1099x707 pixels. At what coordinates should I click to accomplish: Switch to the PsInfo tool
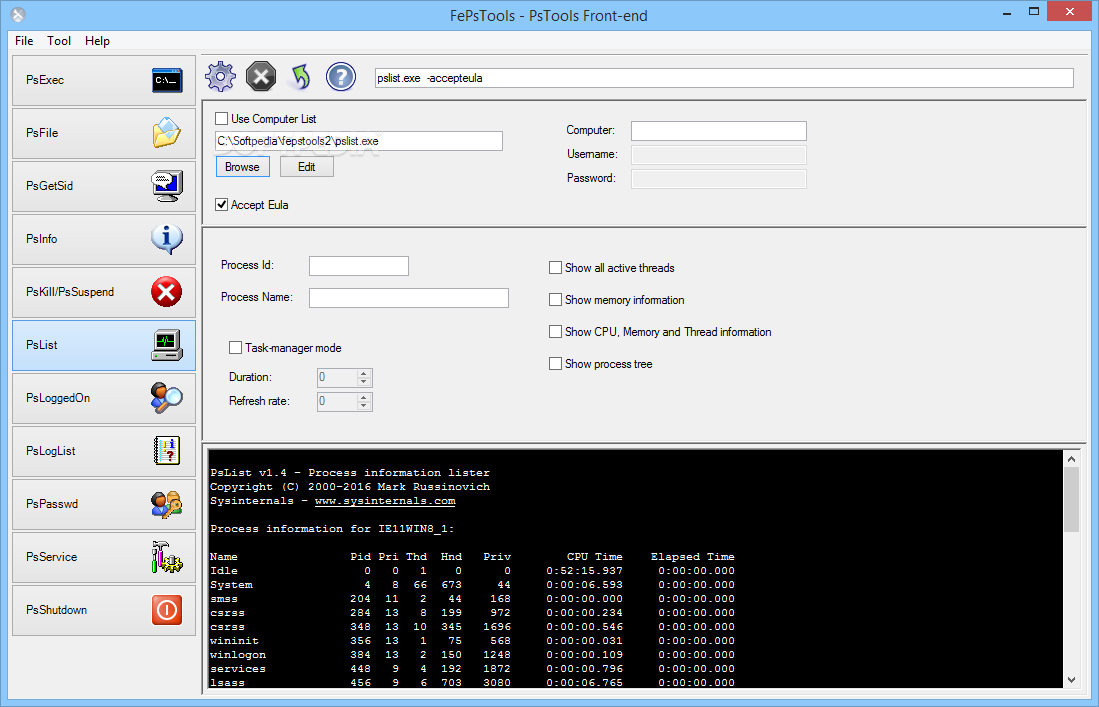(x=104, y=239)
